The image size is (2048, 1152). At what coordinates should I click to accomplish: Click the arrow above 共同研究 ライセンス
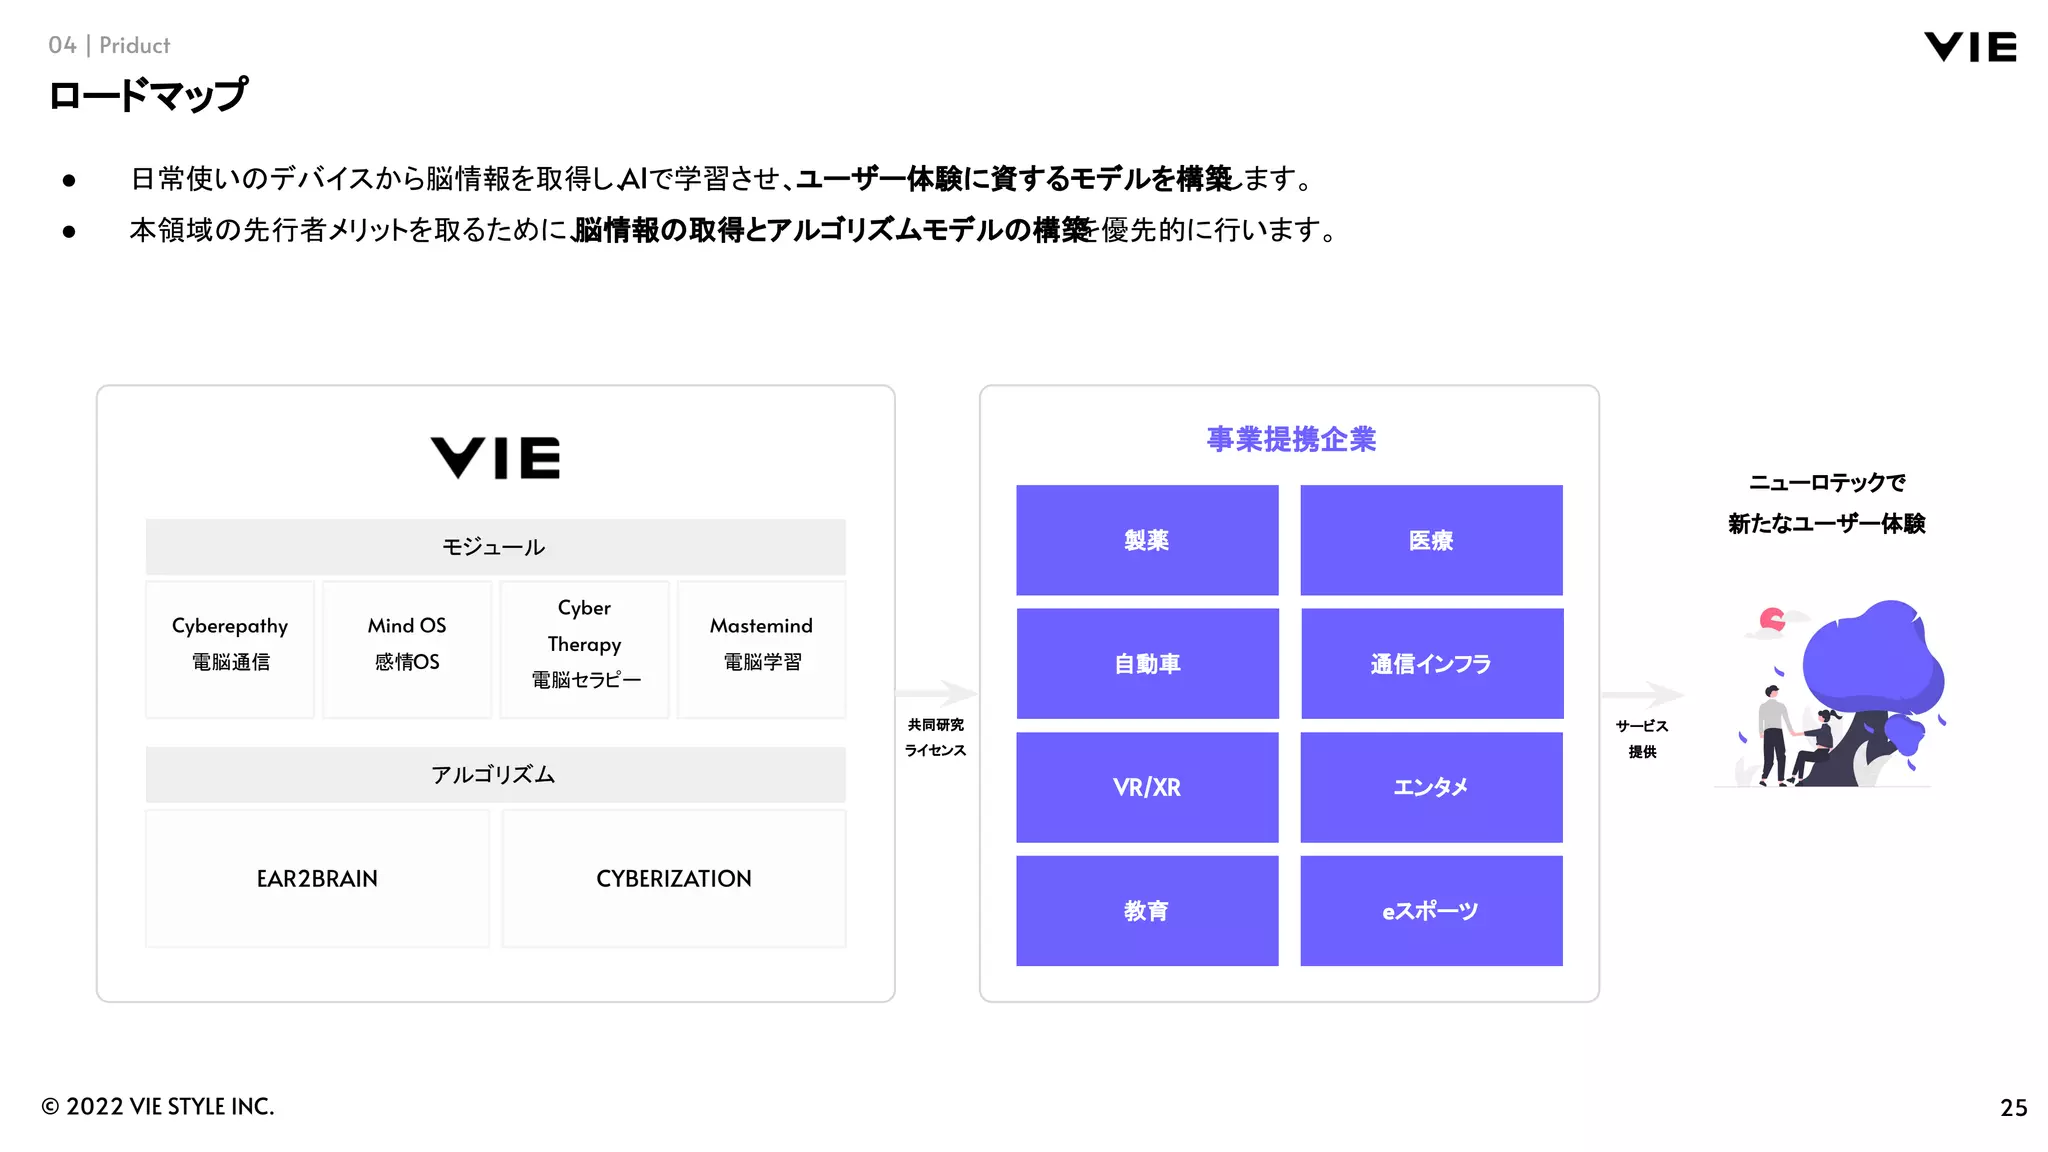[936, 692]
